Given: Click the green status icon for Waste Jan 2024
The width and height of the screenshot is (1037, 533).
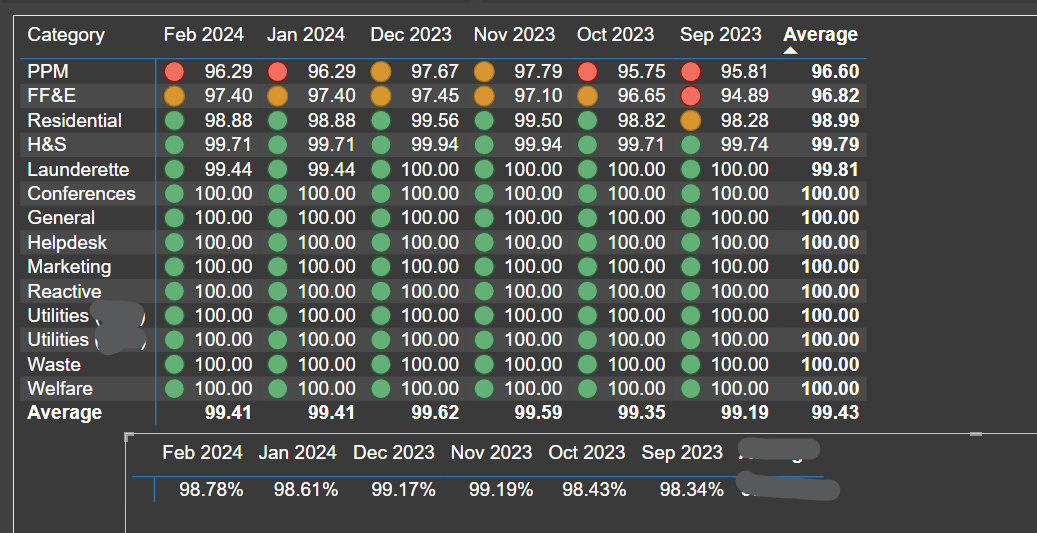Looking at the screenshot, I should coord(278,364).
